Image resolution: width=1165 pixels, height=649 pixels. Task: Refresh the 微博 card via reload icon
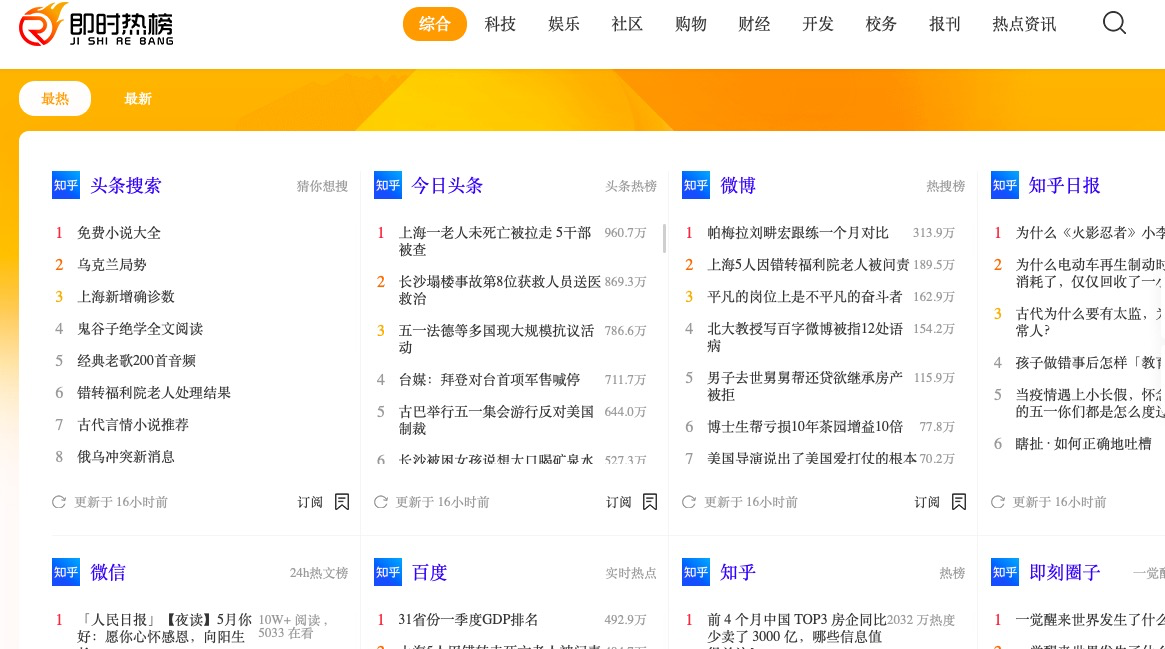click(689, 502)
